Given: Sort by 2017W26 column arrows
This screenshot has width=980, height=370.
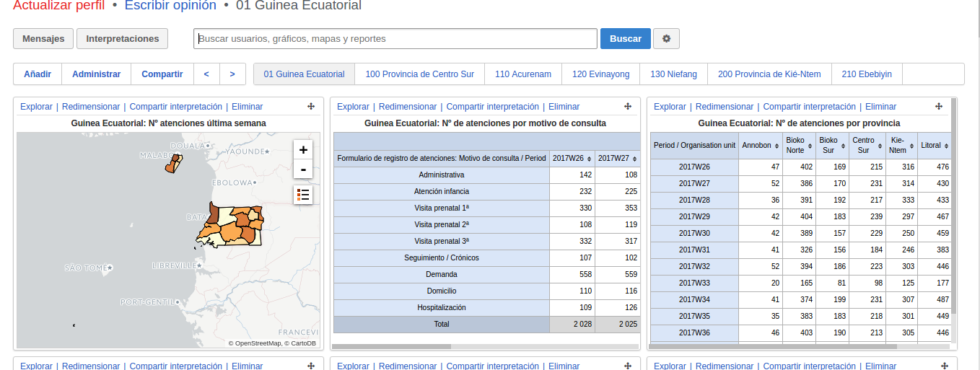Looking at the screenshot, I should [589, 159].
